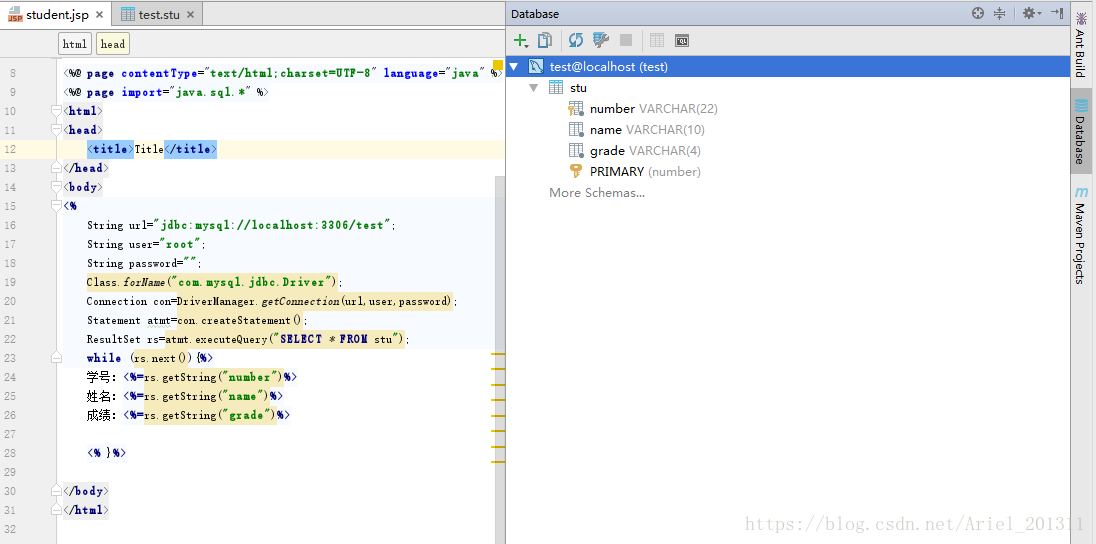1096x544 pixels.
Task: Click the grey stop square icon
Action: point(626,41)
